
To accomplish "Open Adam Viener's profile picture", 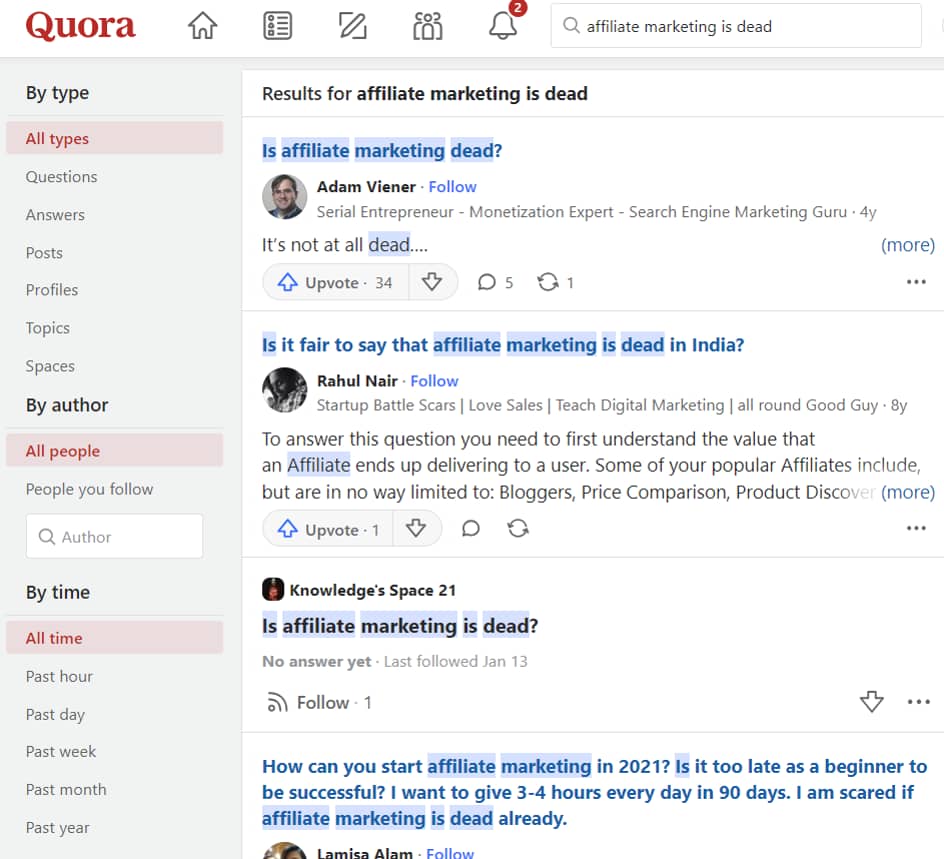I will coord(285,197).
